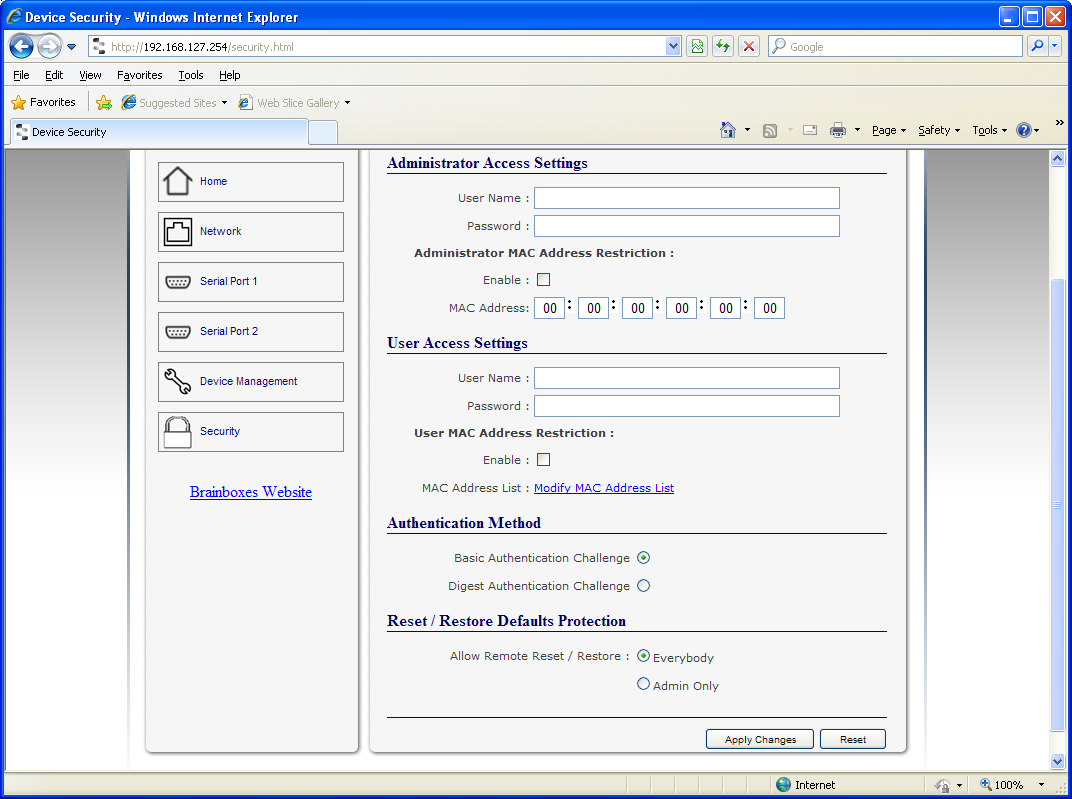
Task: Follow the Modify MAC Address List link
Action: click(x=603, y=487)
